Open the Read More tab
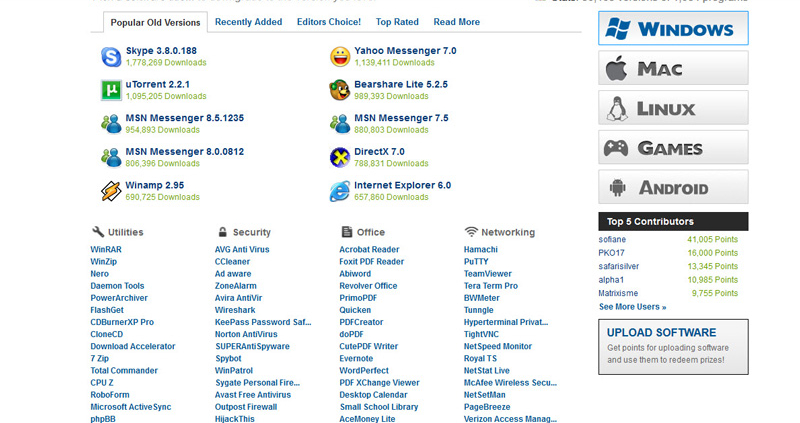800x423 pixels. click(x=457, y=22)
